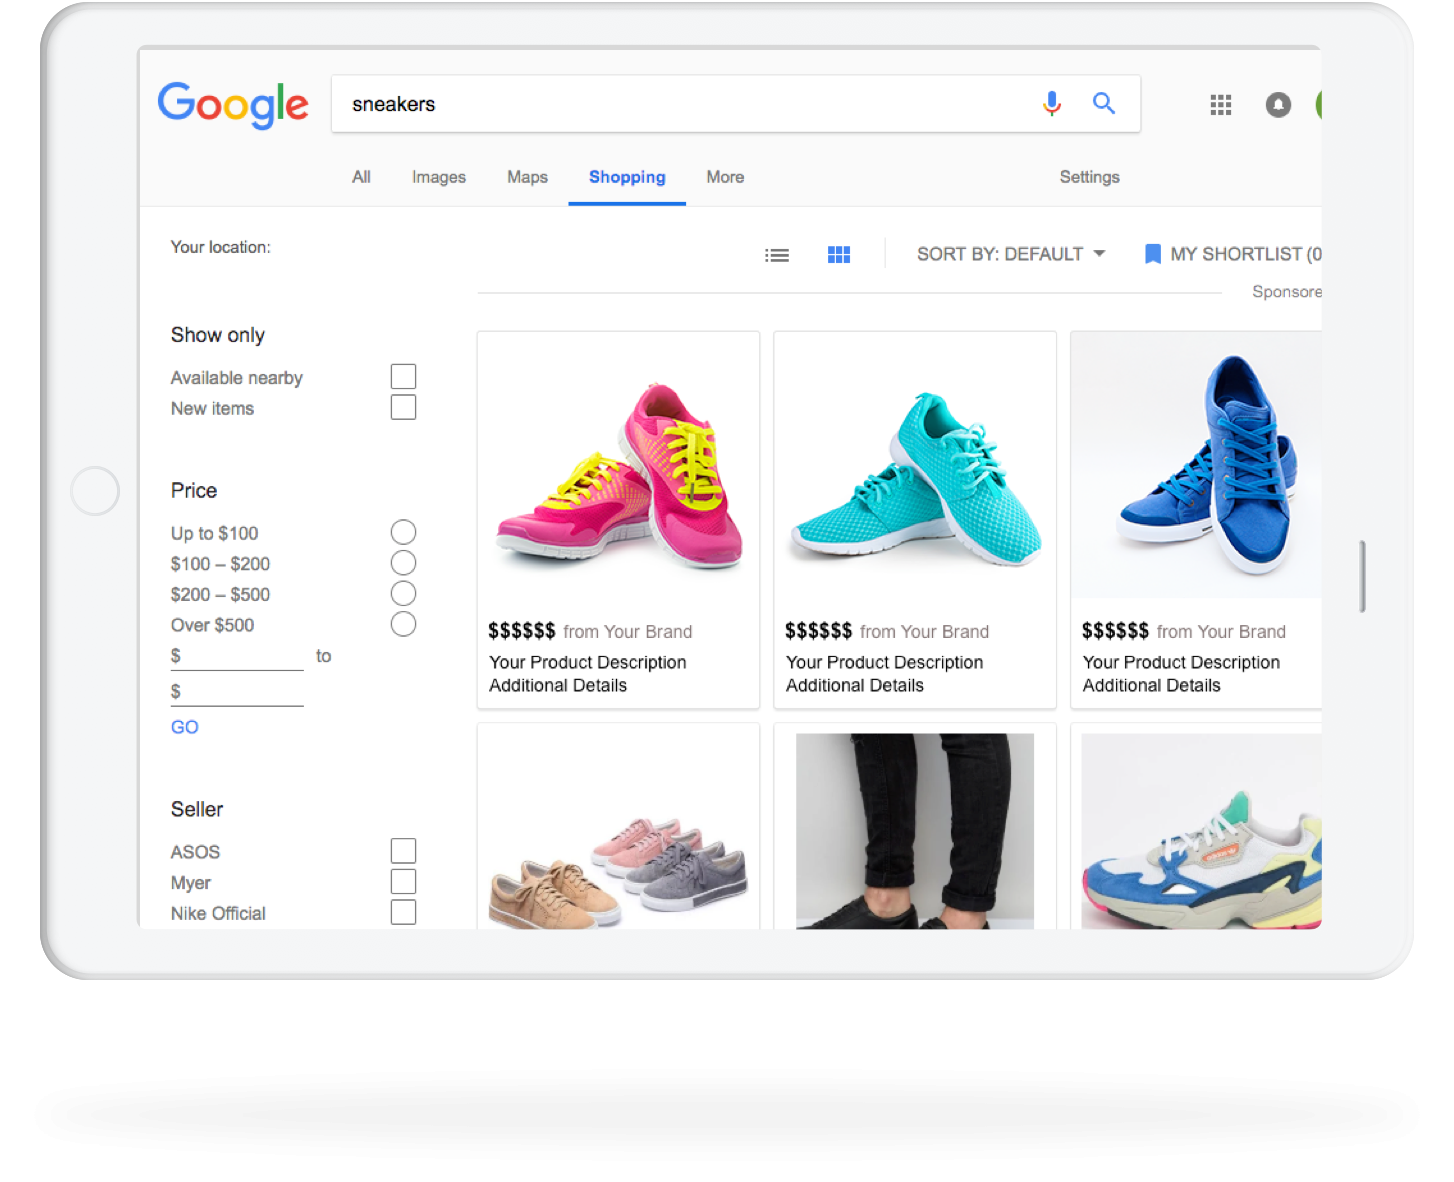Viewport: 1454px width, 1182px height.
Task: Select the $200 – $500 price range
Action: coord(403,594)
